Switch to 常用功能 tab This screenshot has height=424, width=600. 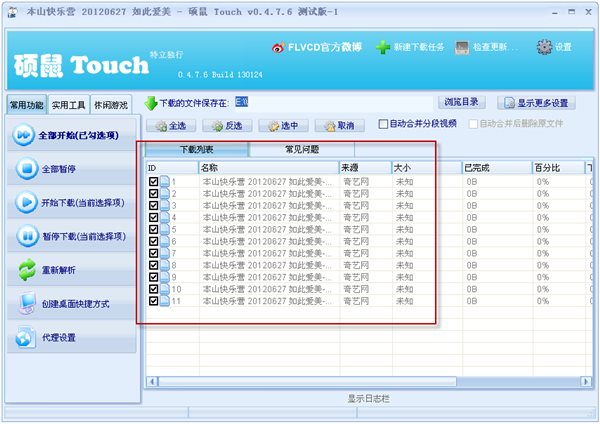[x=26, y=105]
